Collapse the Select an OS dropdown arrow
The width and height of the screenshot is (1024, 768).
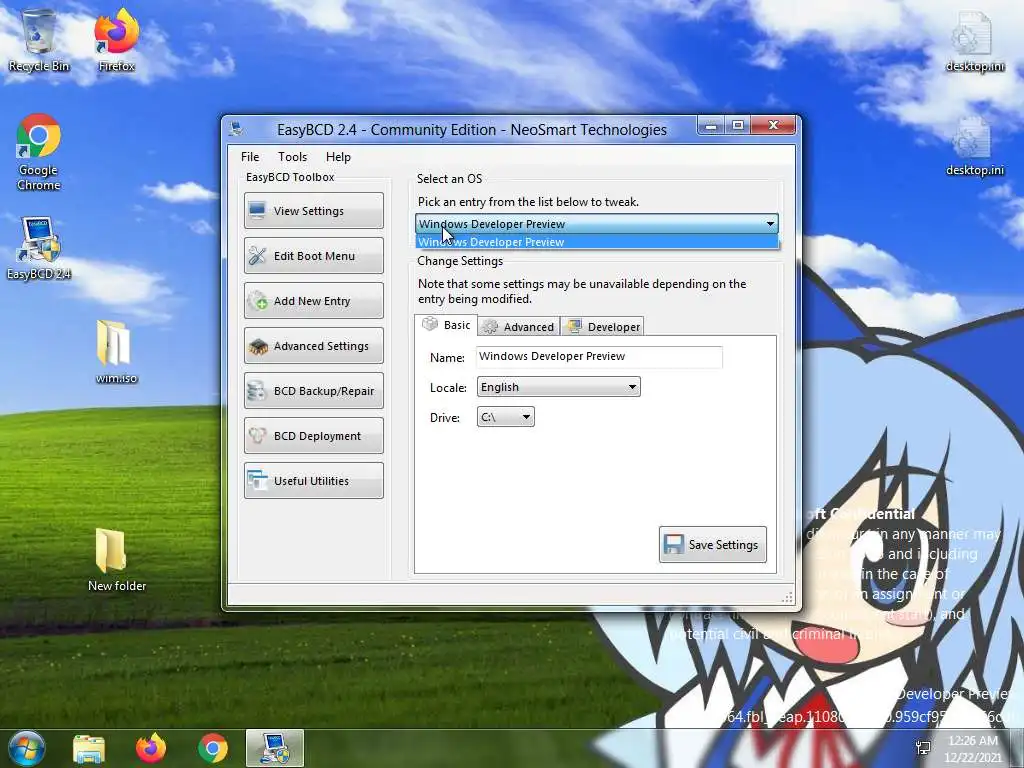pyautogui.click(x=771, y=224)
